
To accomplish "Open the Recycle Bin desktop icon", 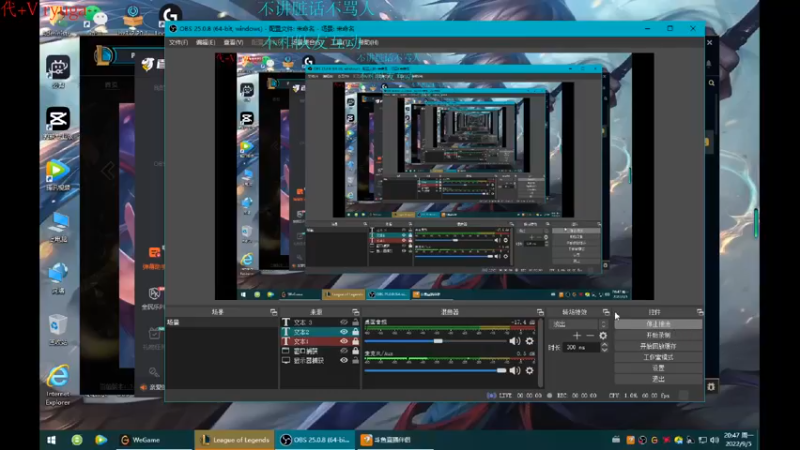I will [58, 331].
